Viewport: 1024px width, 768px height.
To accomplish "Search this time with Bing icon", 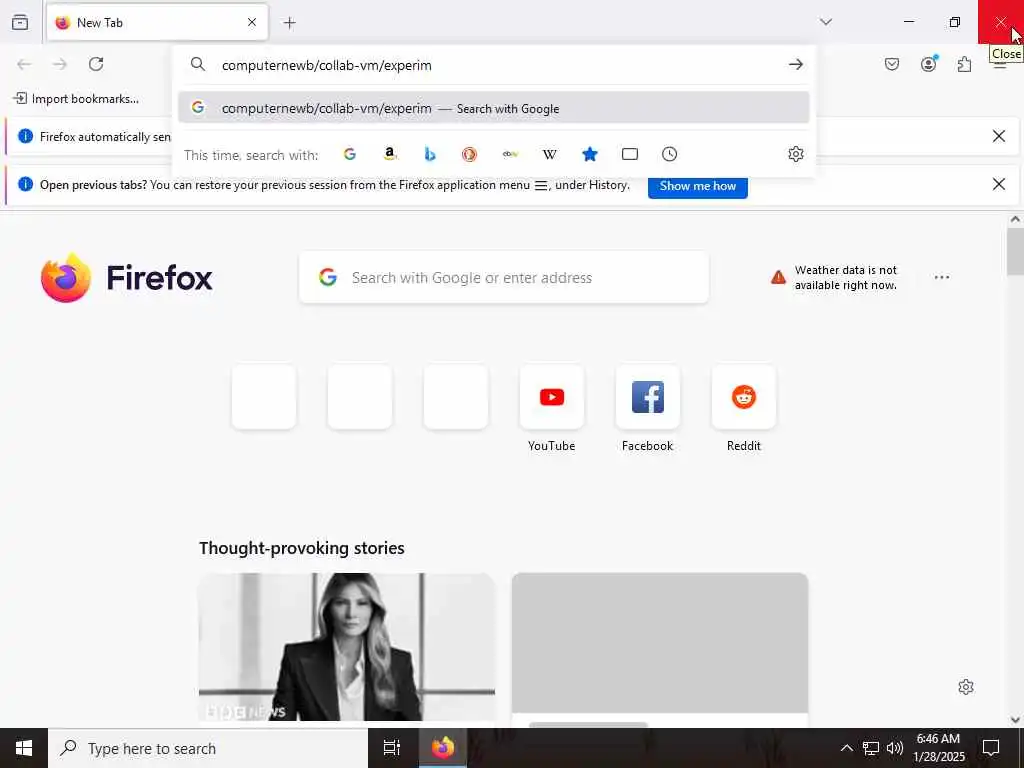I will click(430, 154).
